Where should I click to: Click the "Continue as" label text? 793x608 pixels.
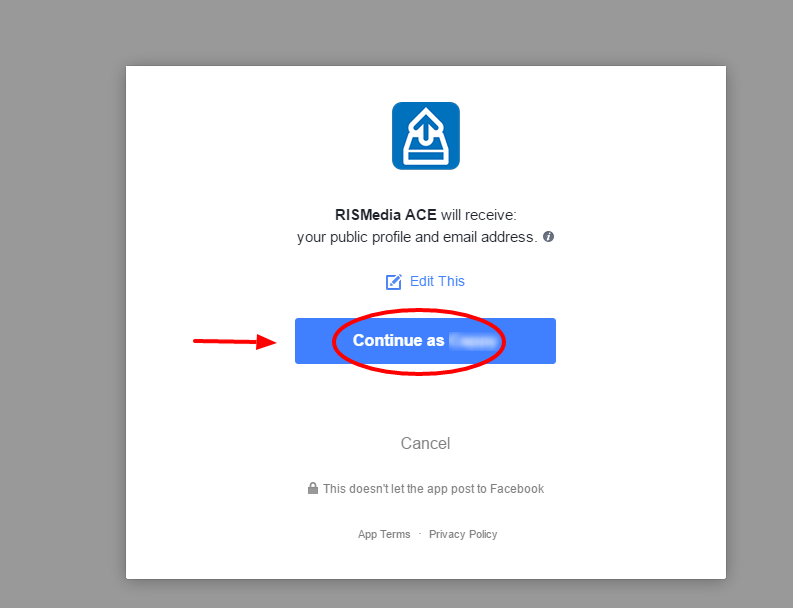[399, 340]
